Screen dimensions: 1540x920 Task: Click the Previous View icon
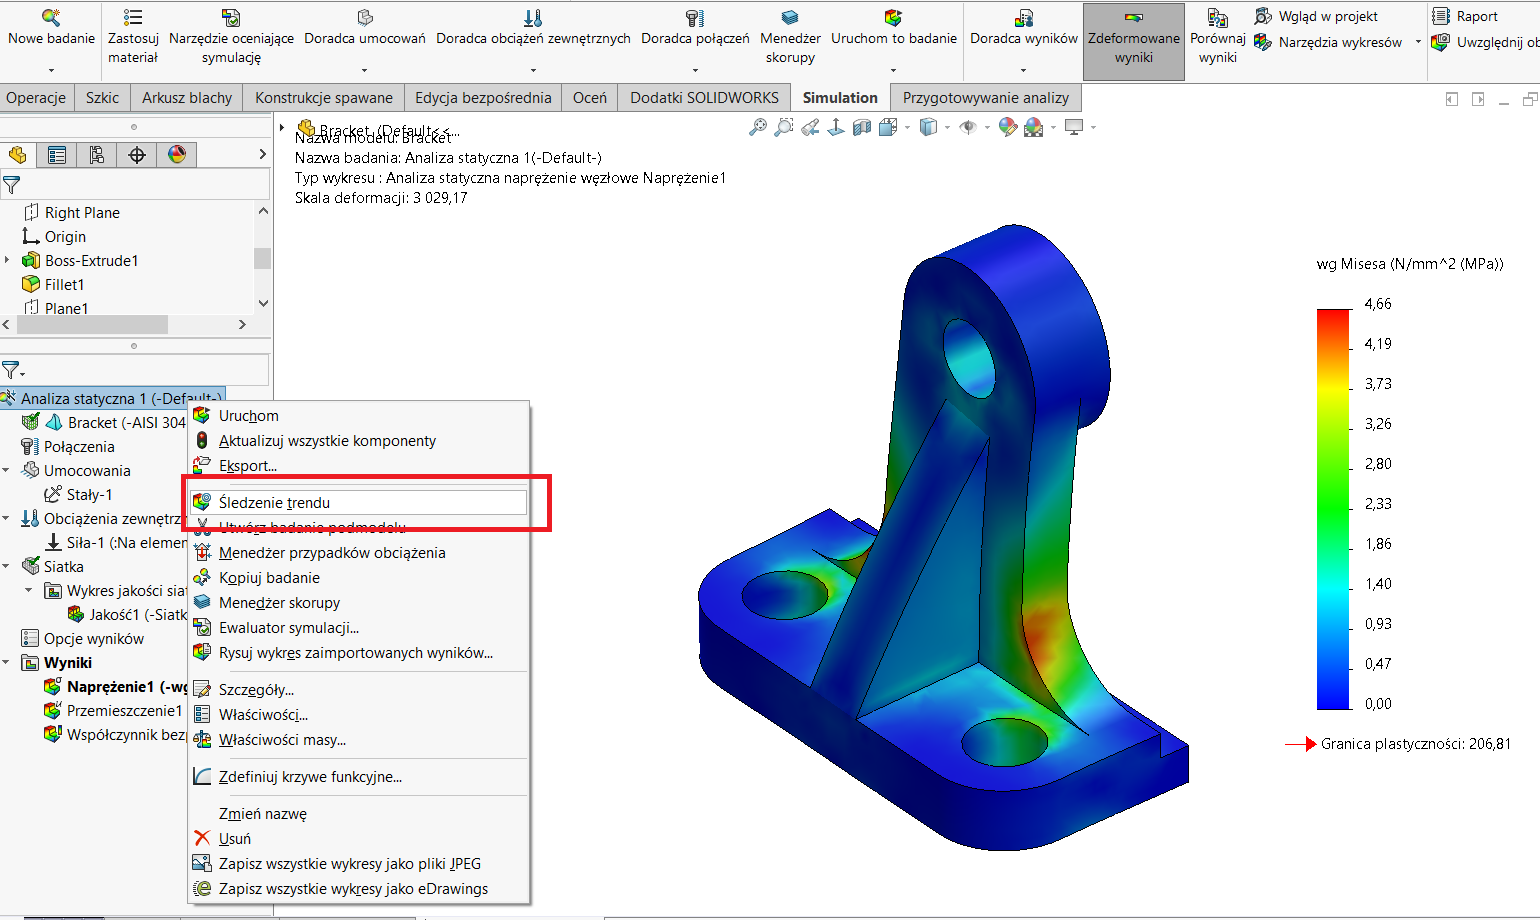coord(811,127)
